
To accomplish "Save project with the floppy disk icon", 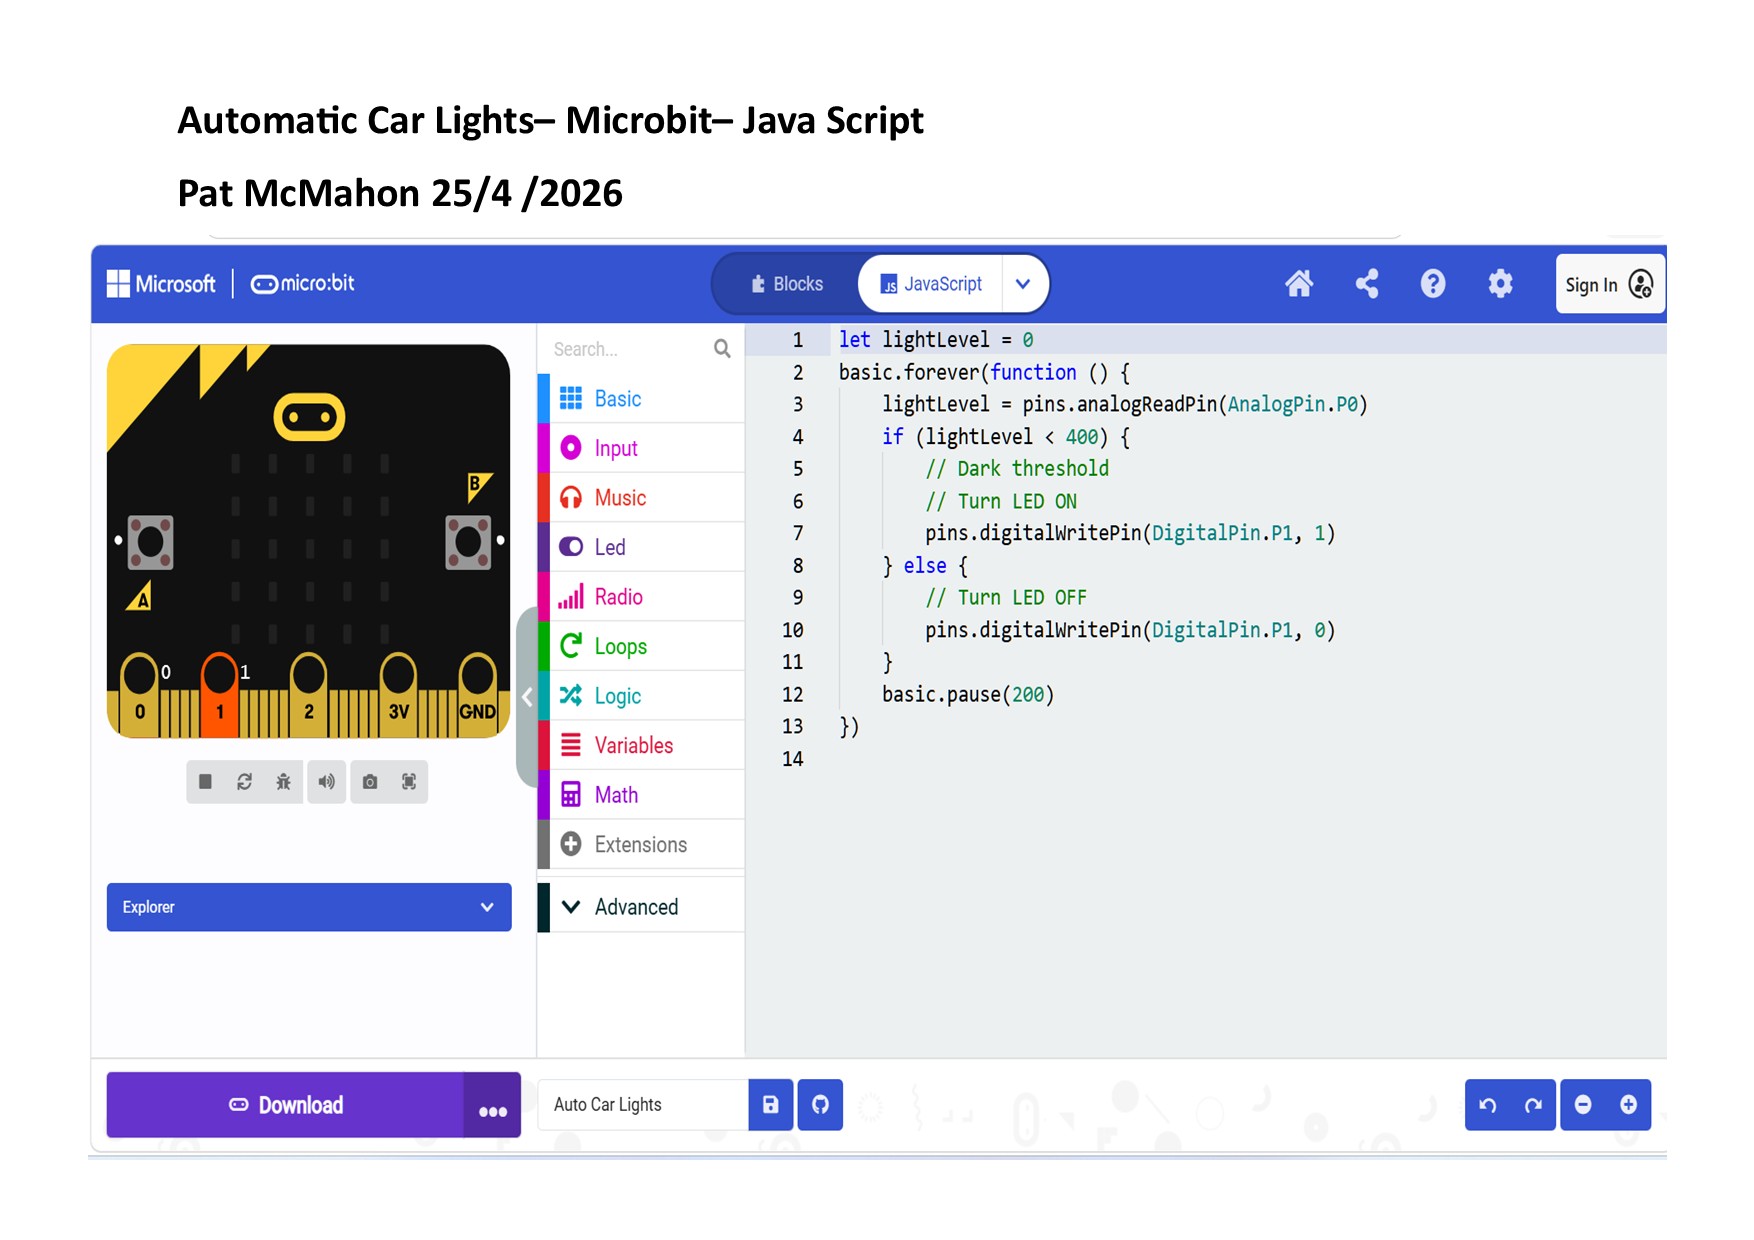I will click(x=770, y=1104).
